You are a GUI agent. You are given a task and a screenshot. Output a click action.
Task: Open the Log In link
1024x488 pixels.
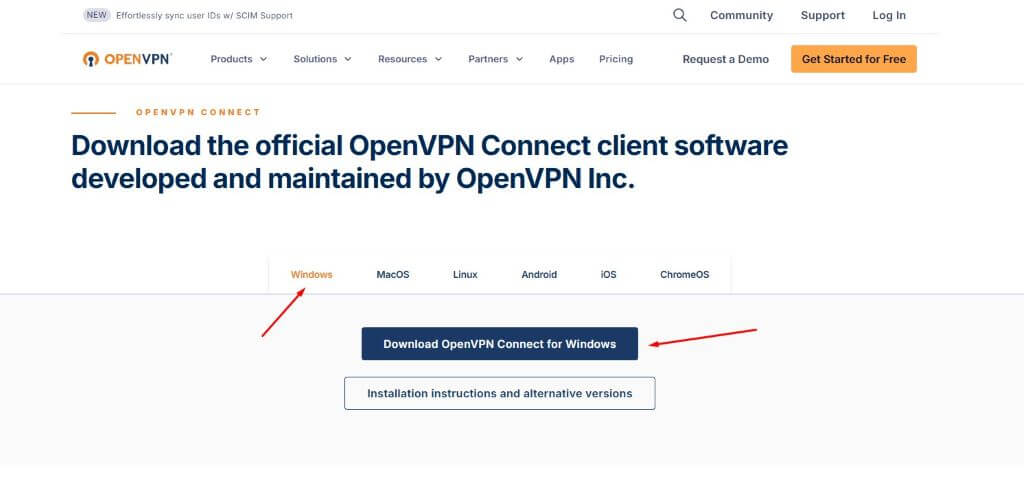(888, 15)
